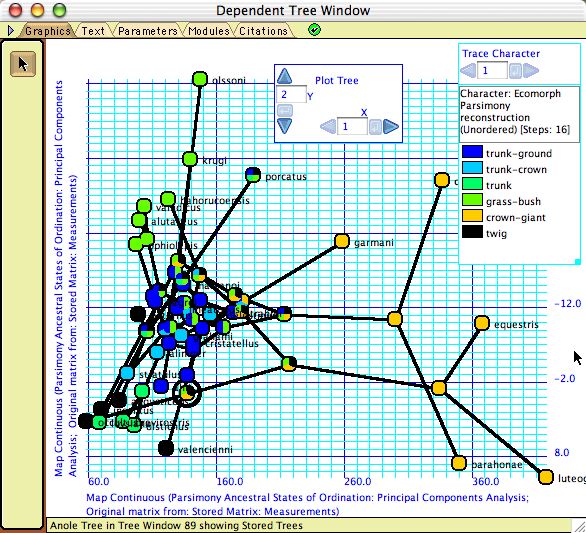Viewport: 586px width, 533px height.
Task: Switch to the Citations tab
Action: [x=263, y=31]
